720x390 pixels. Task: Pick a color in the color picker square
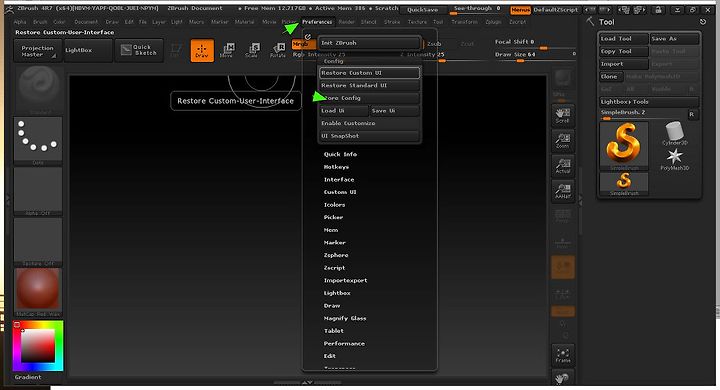(38, 346)
